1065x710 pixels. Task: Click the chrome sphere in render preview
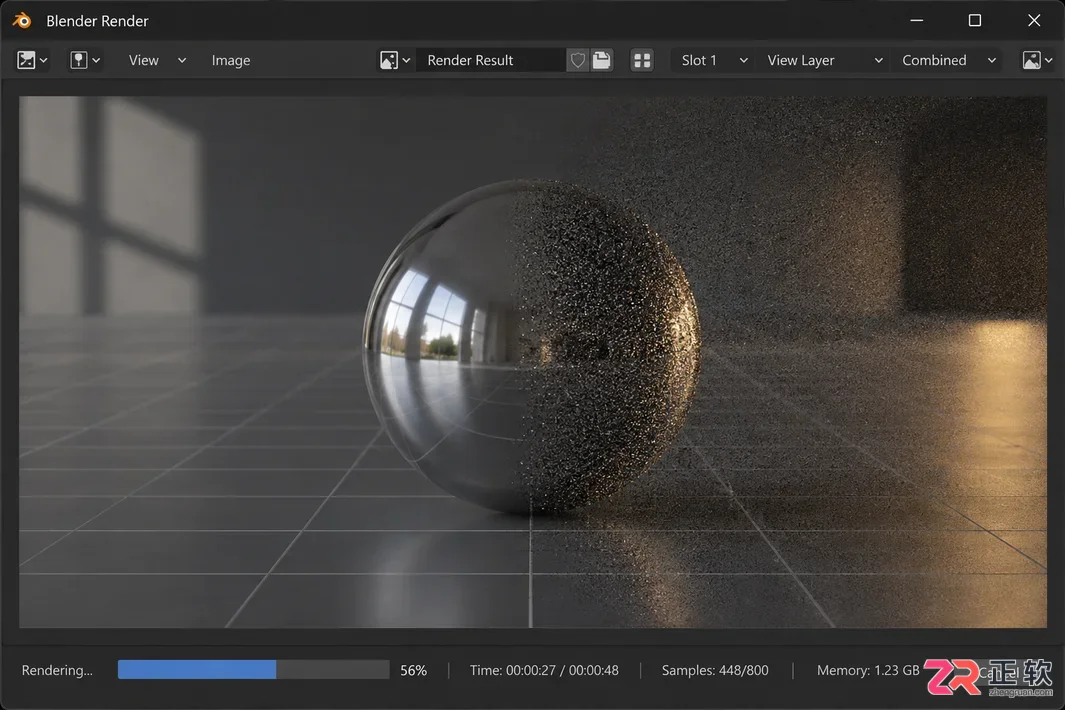point(533,347)
